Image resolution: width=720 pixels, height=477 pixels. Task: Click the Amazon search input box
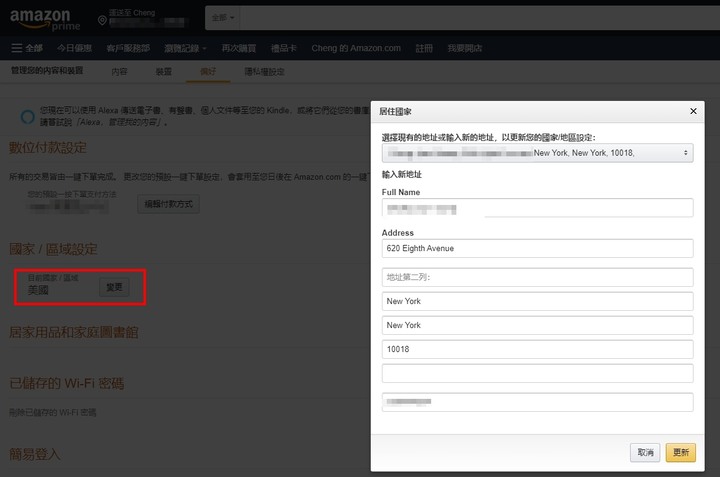(480, 17)
